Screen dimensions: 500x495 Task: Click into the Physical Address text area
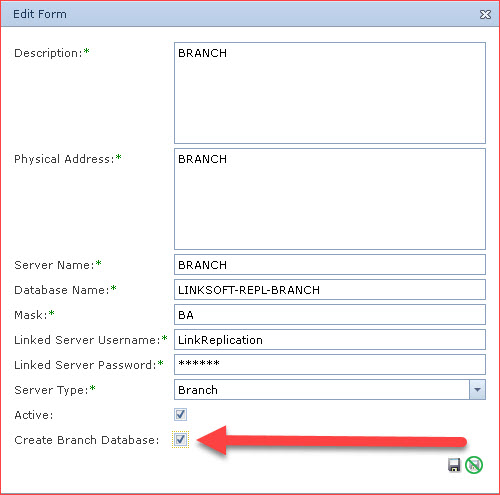[x=330, y=199]
